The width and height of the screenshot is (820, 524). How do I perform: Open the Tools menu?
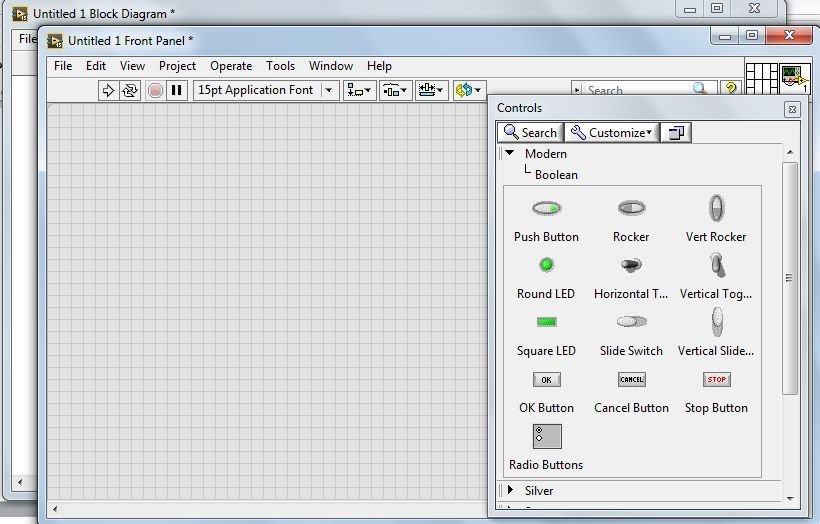coord(280,66)
